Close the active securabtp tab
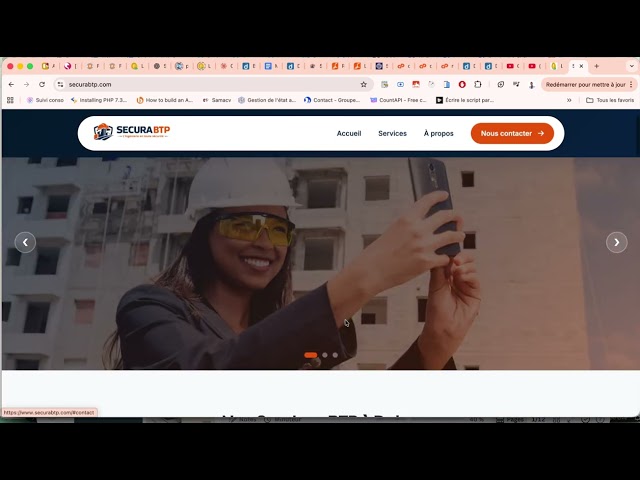This screenshot has height=480, width=640. click(581, 66)
